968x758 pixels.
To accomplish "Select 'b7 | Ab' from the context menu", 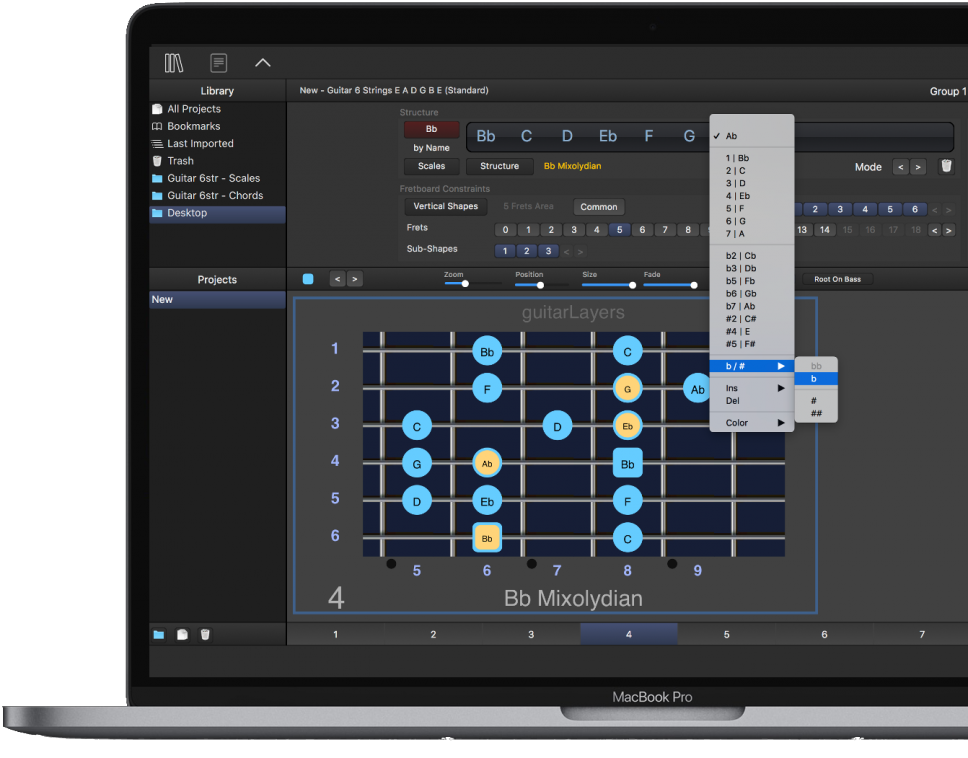I will (x=740, y=307).
